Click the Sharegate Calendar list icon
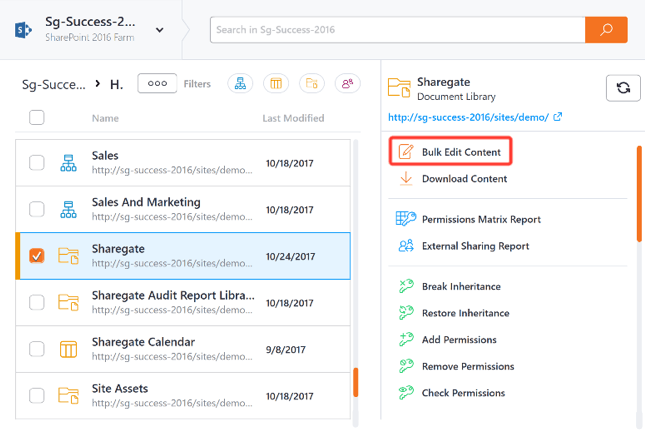Viewport: 645px width, 434px height. 68,349
